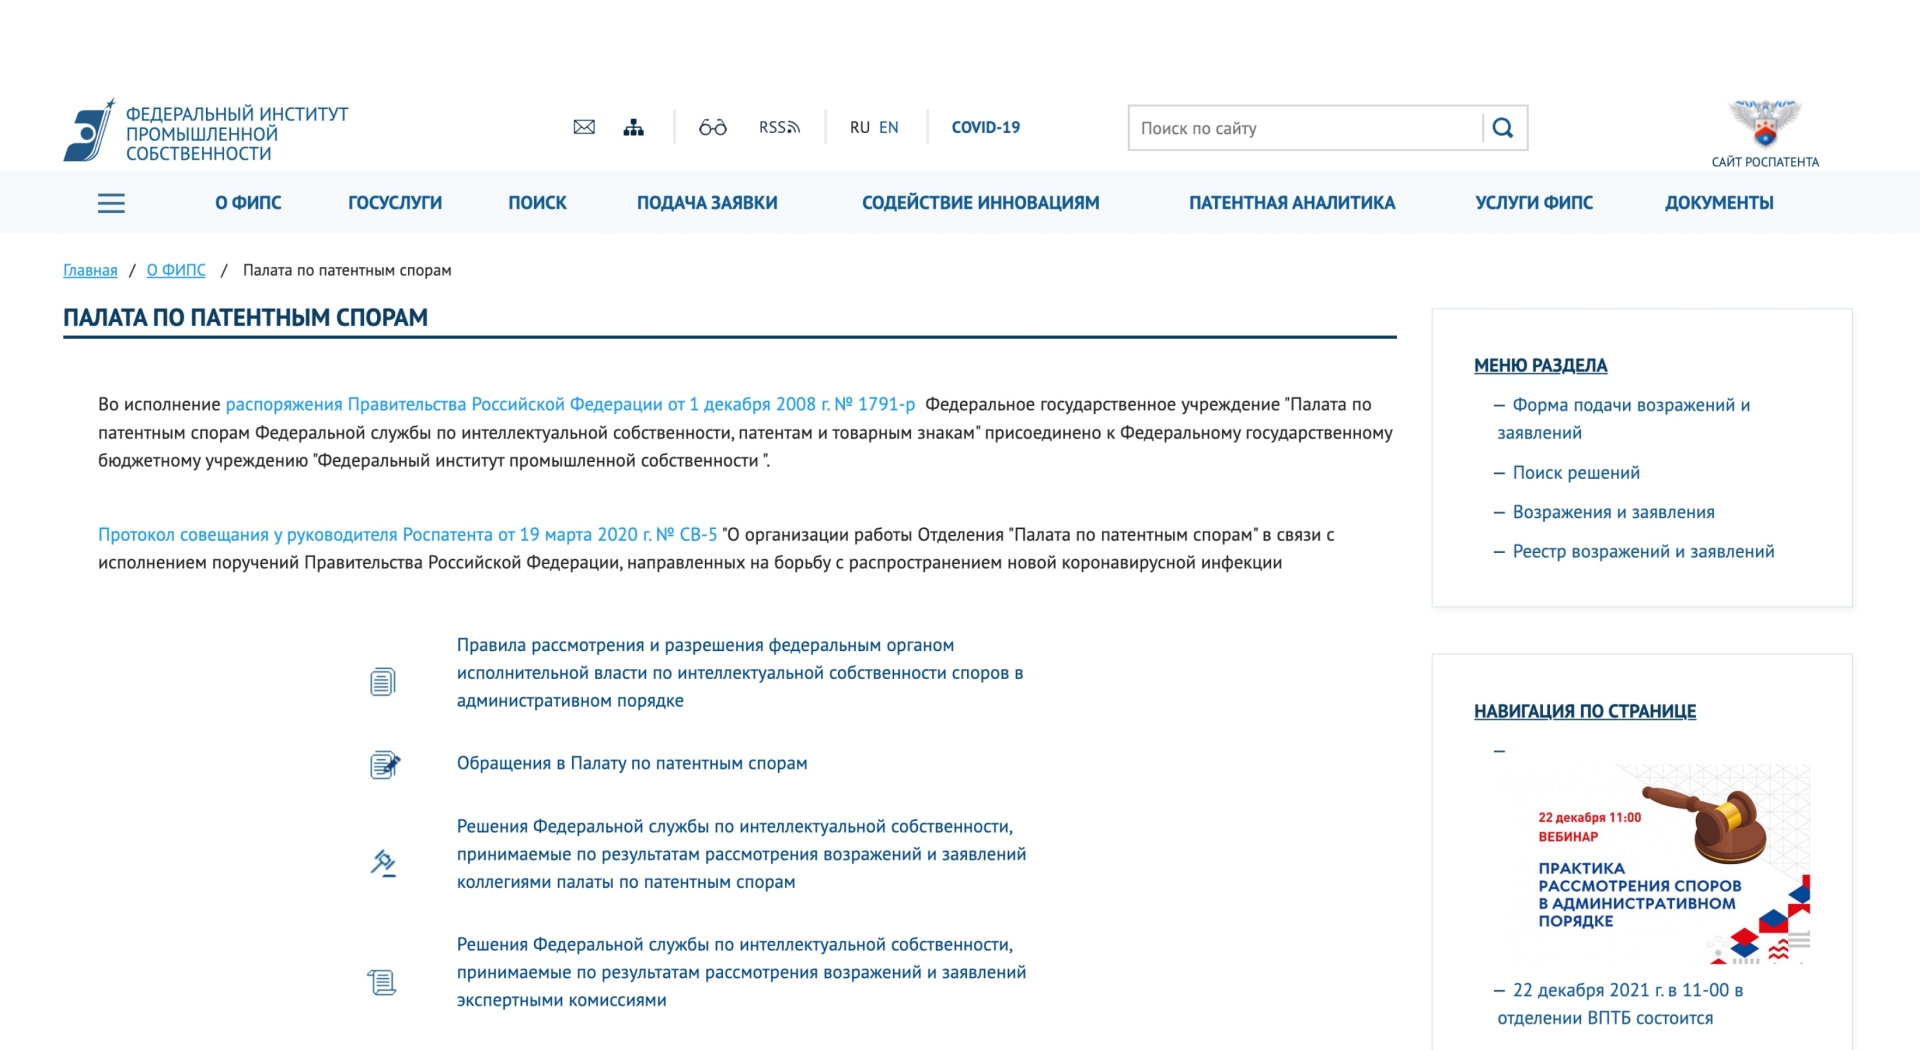Open the hamburger menu icon
1920x1050 pixels.
[x=111, y=203]
